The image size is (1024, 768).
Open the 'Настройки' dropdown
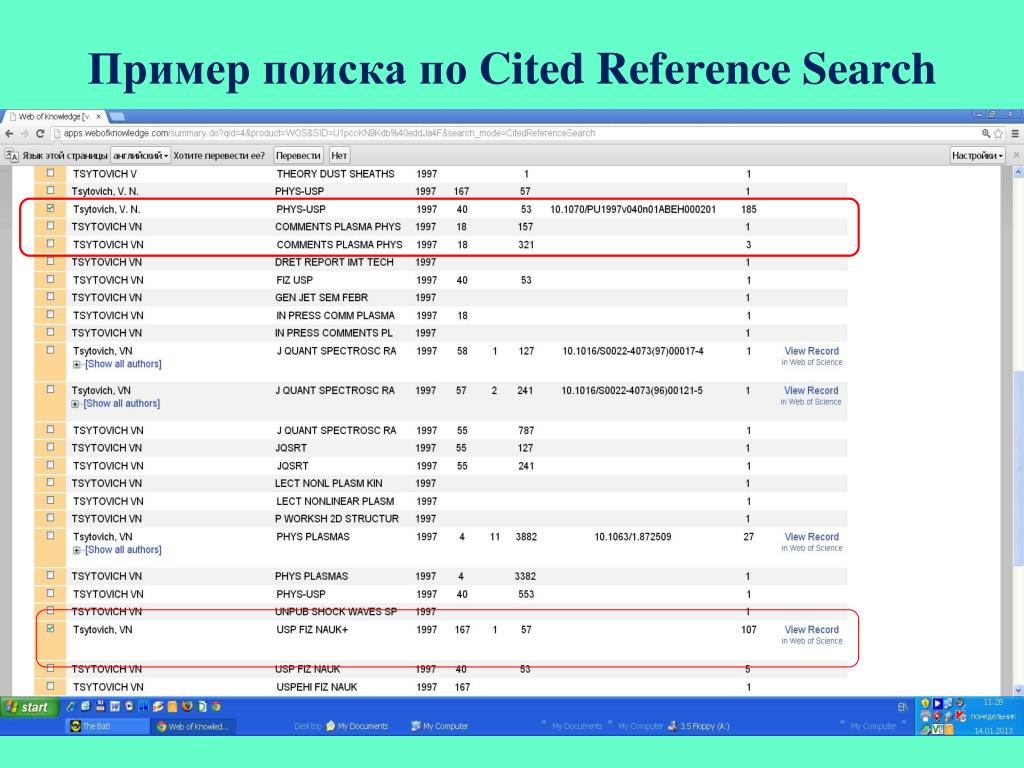coord(977,155)
